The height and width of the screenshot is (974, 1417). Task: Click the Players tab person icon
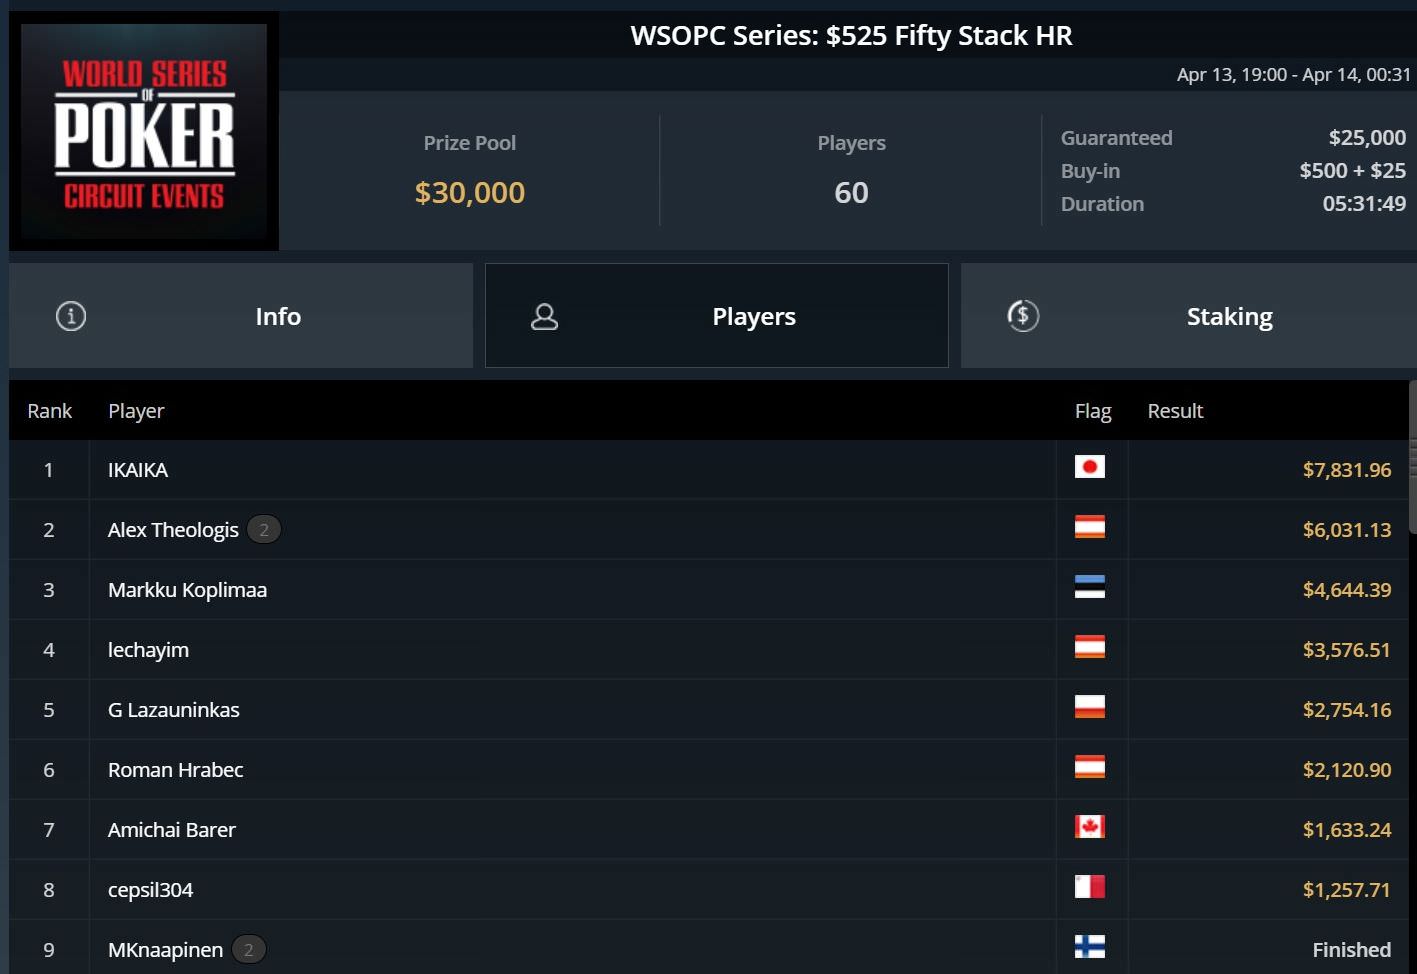tap(544, 317)
